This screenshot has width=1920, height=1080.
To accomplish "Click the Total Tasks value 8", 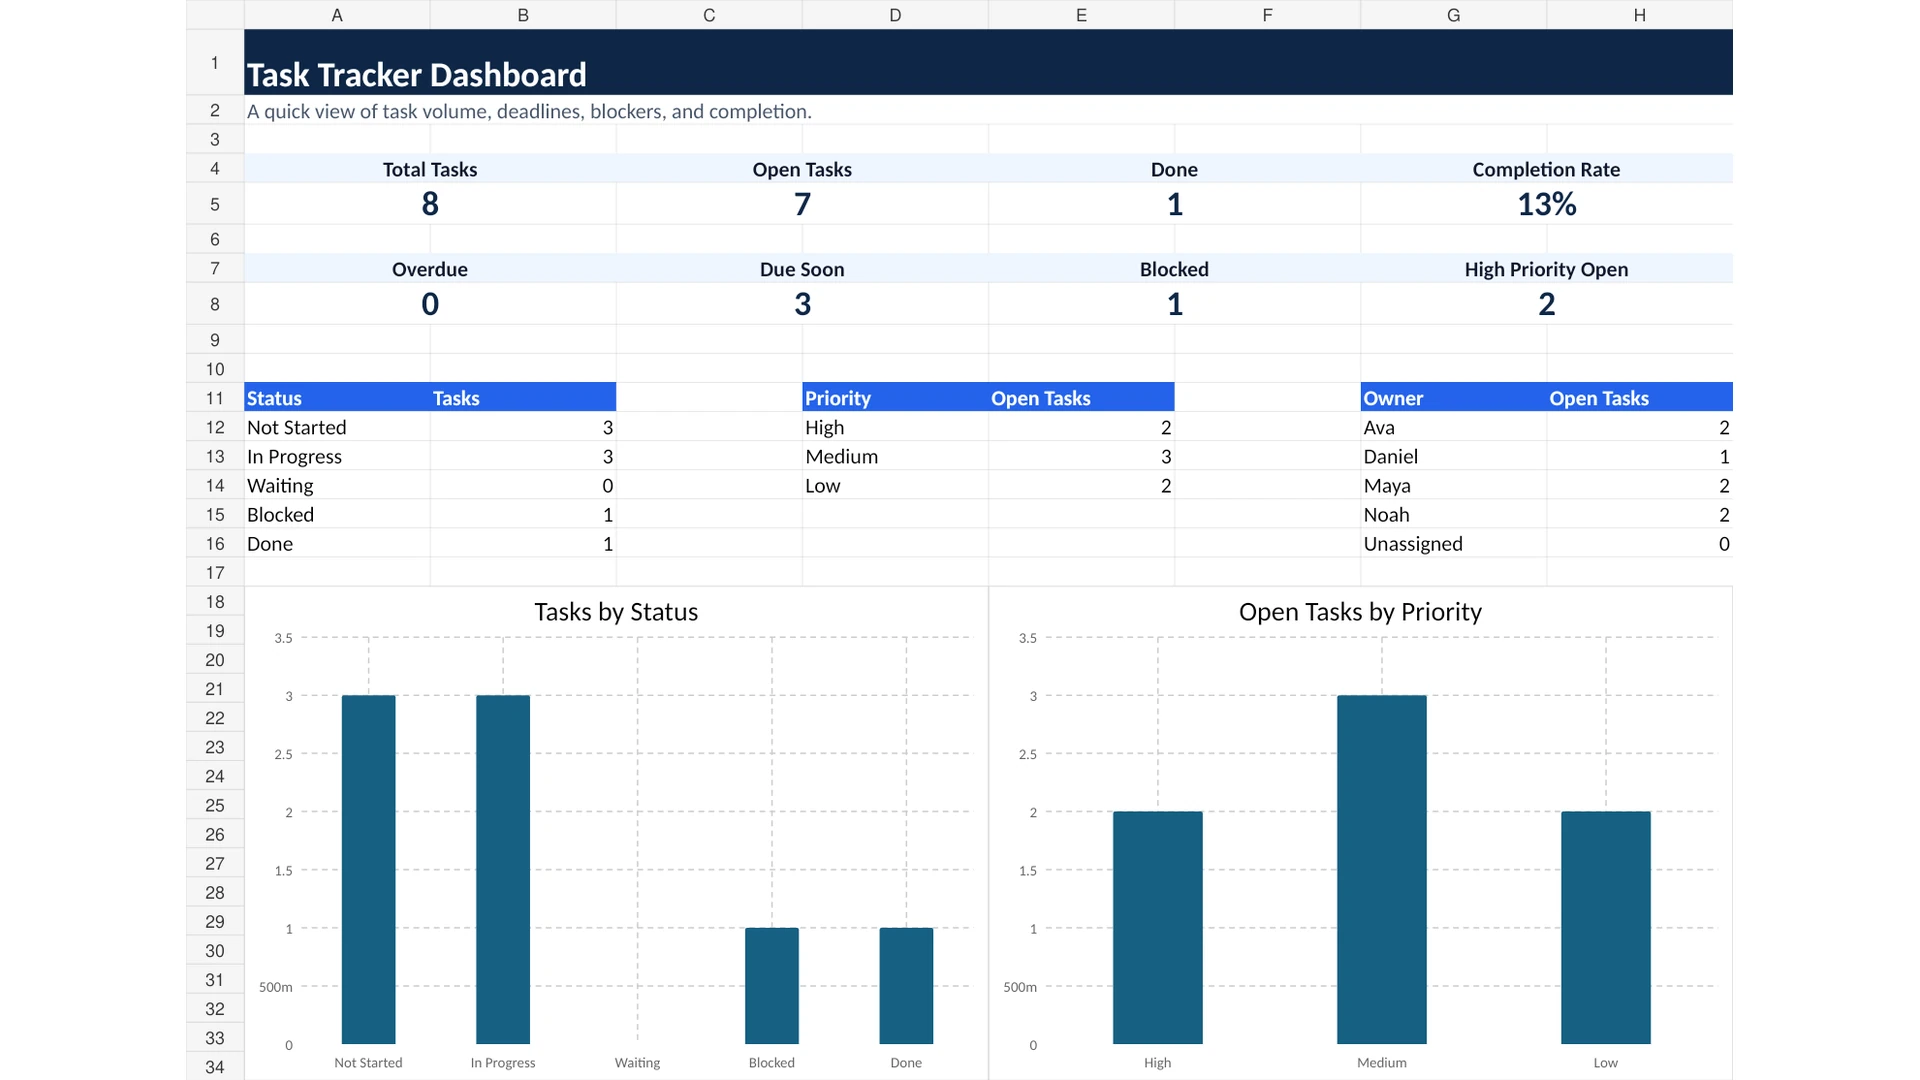I will click(x=430, y=204).
